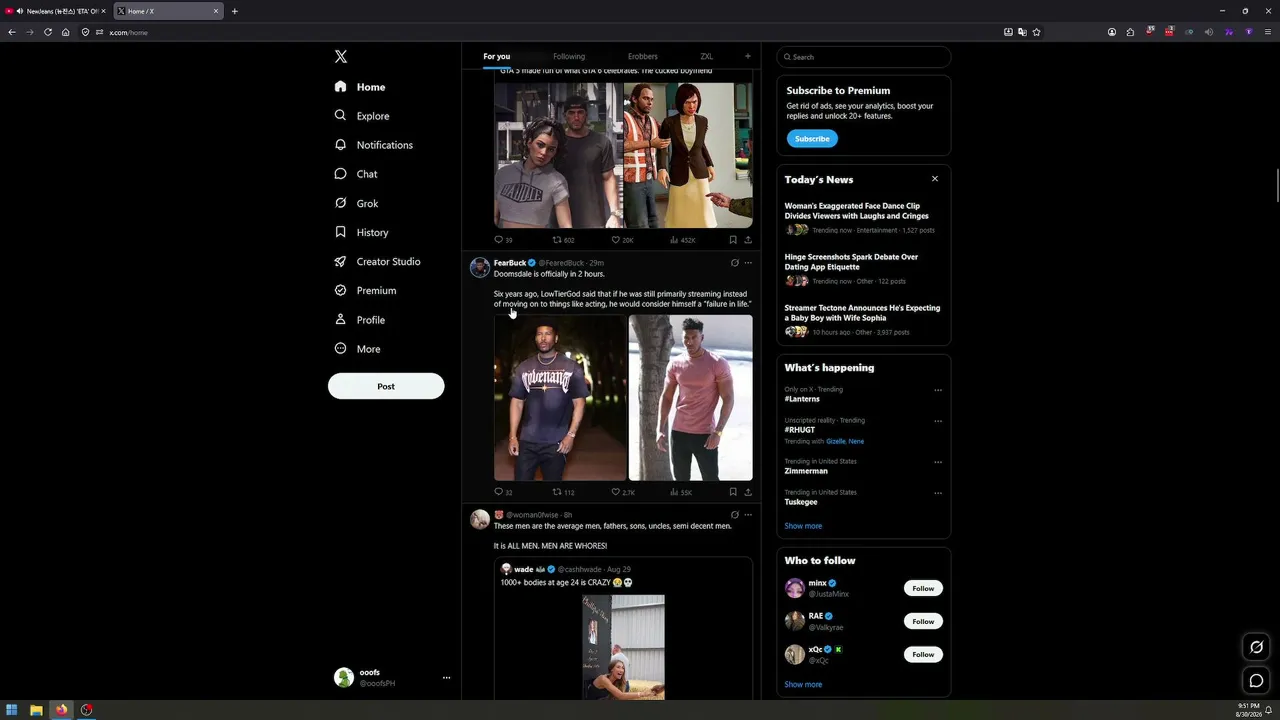Click Grok icon on the woman0fwise post
This screenshot has width=1280, height=720.
pos(734,515)
